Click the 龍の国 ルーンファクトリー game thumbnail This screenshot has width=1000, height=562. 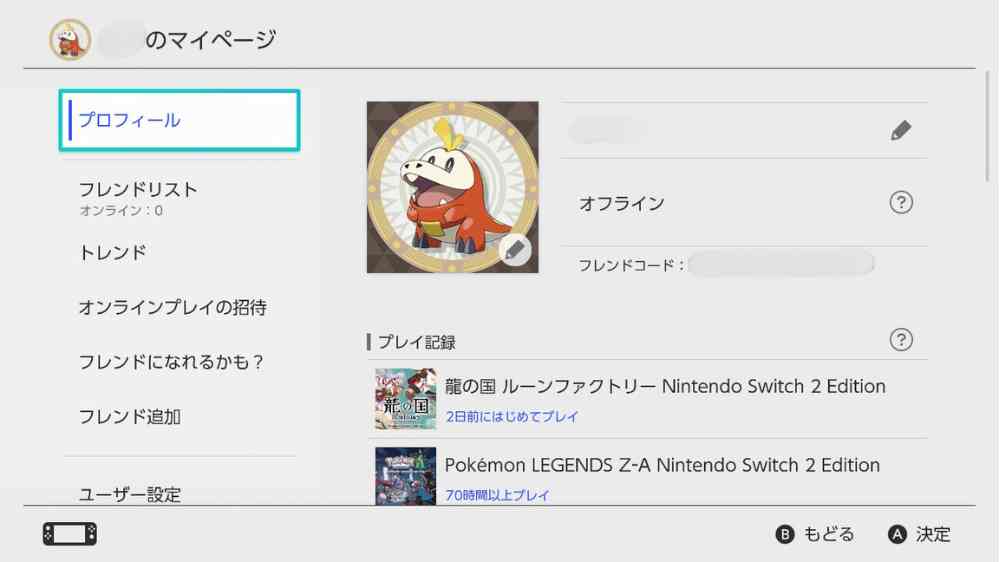pos(405,398)
